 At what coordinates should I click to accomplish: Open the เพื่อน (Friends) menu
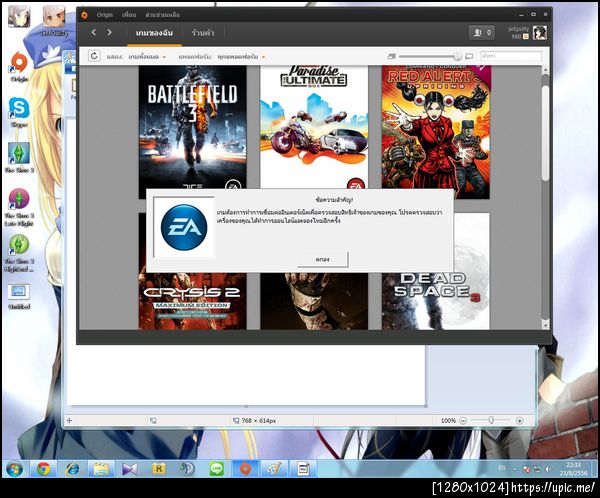click(129, 15)
